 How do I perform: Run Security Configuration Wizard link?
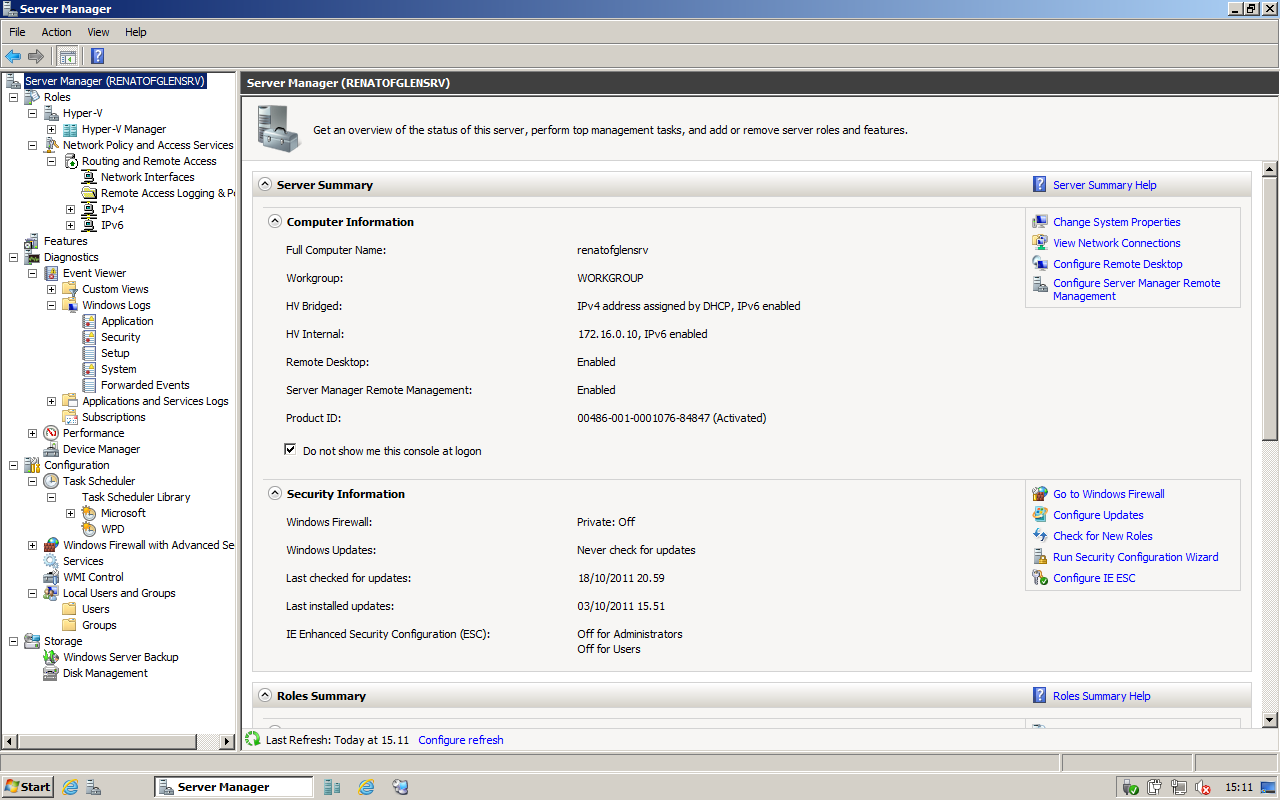tap(1135, 557)
